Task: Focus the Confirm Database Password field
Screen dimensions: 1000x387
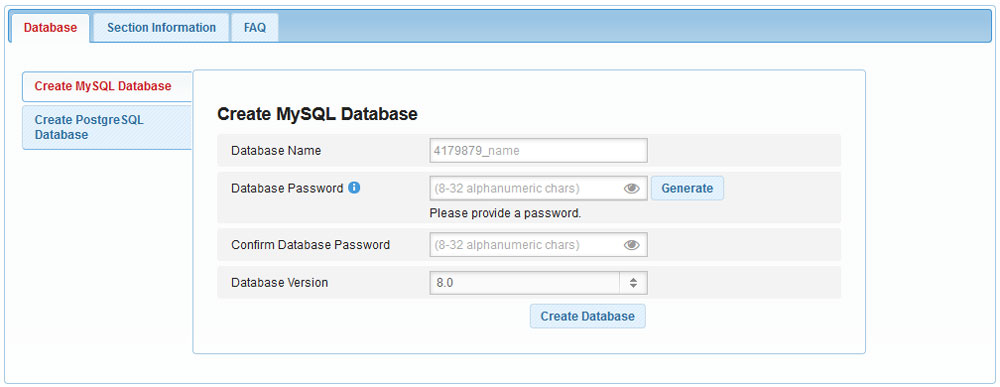Action: coord(538,245)
